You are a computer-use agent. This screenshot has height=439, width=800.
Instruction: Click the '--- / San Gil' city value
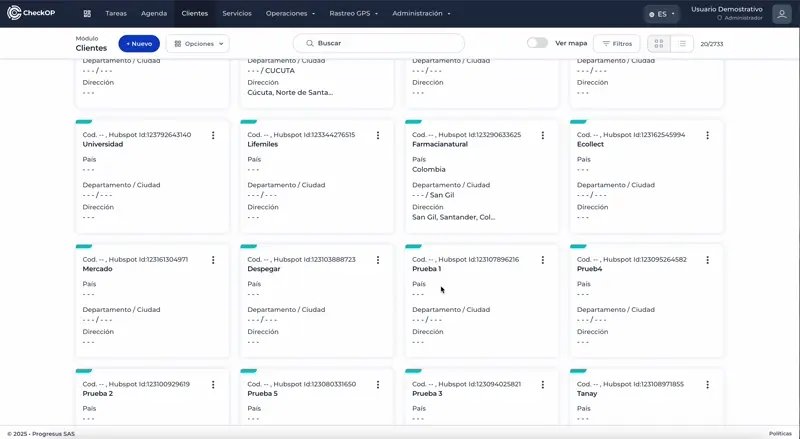click(433, 195)
